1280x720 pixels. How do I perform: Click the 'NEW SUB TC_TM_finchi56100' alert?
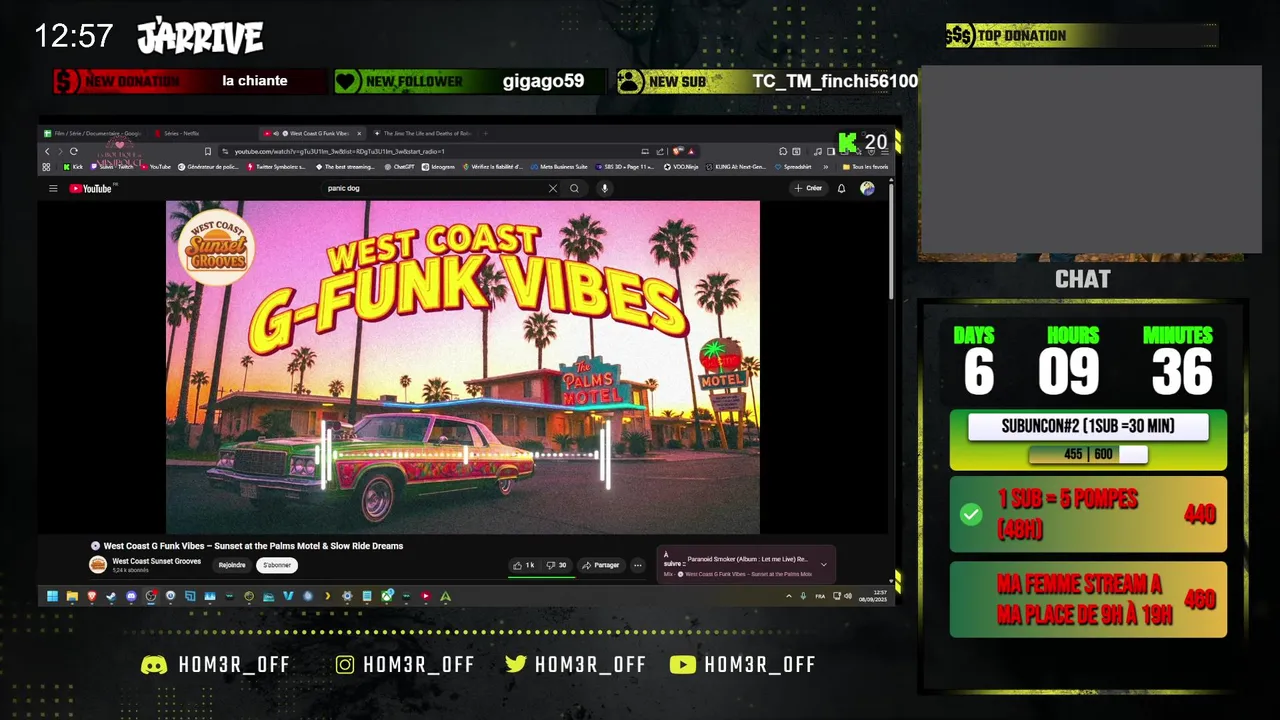767,81
